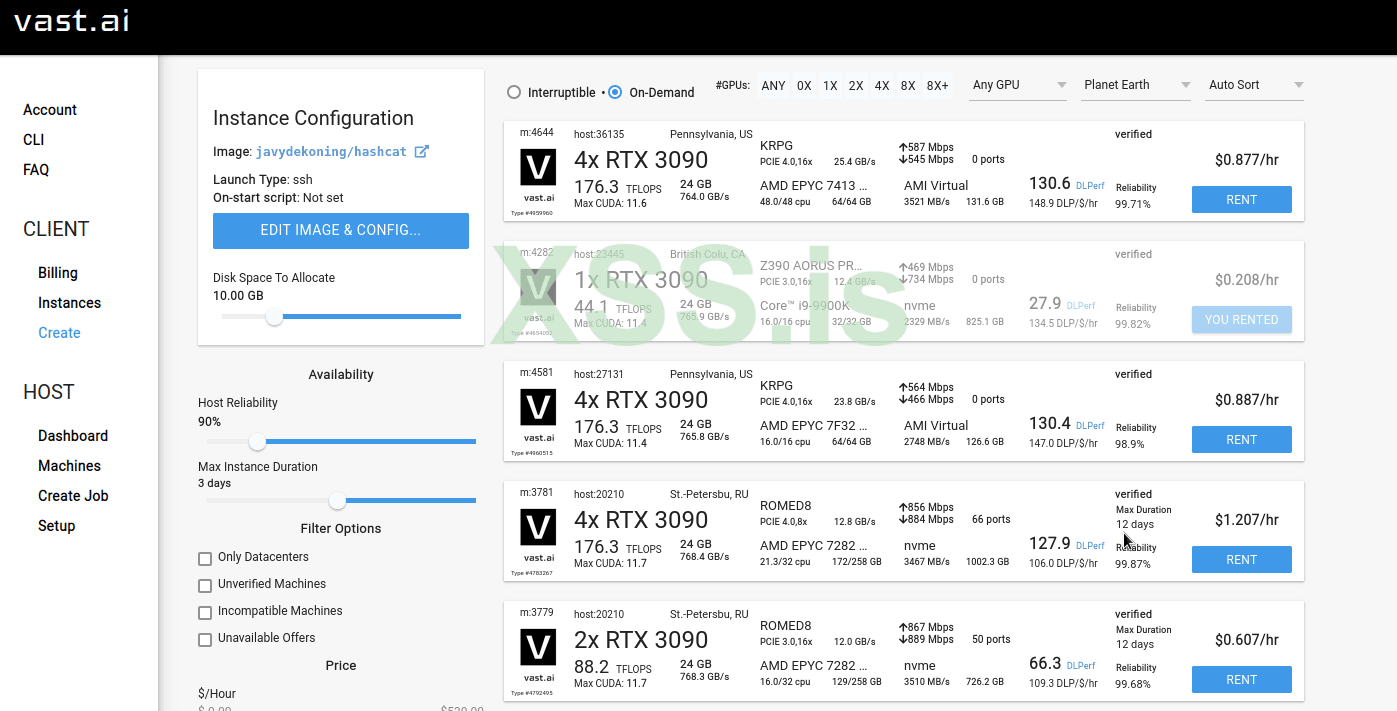The height and width of the screenshot is (711, 1397).
Task: Click Reliability value 99.71%
Action: click(x=1133, y=204)
